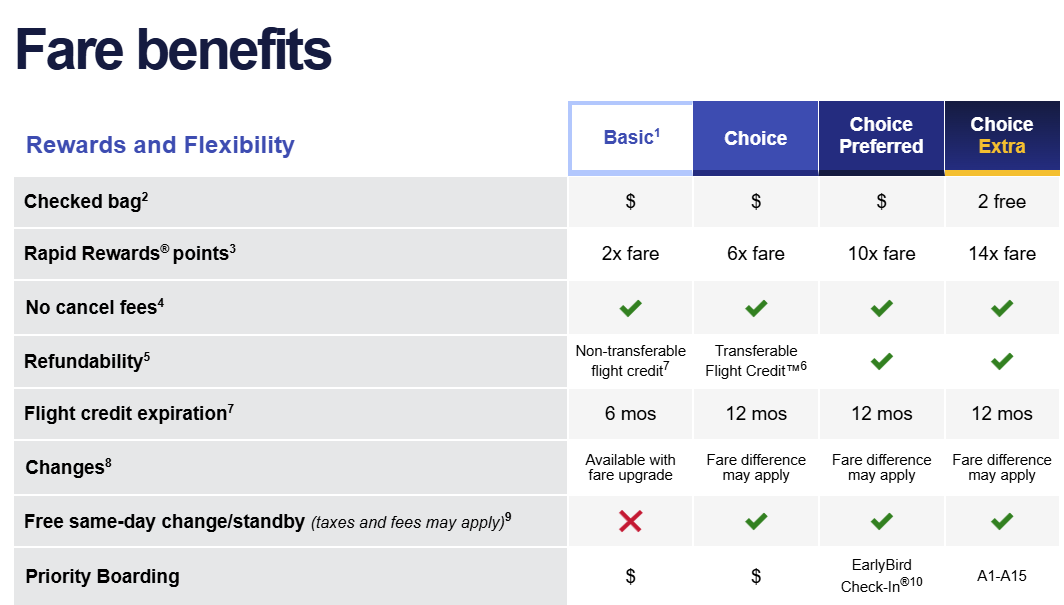
Task: Click Choice Preferred's same-day change checkmark
Action: (881, 521)
